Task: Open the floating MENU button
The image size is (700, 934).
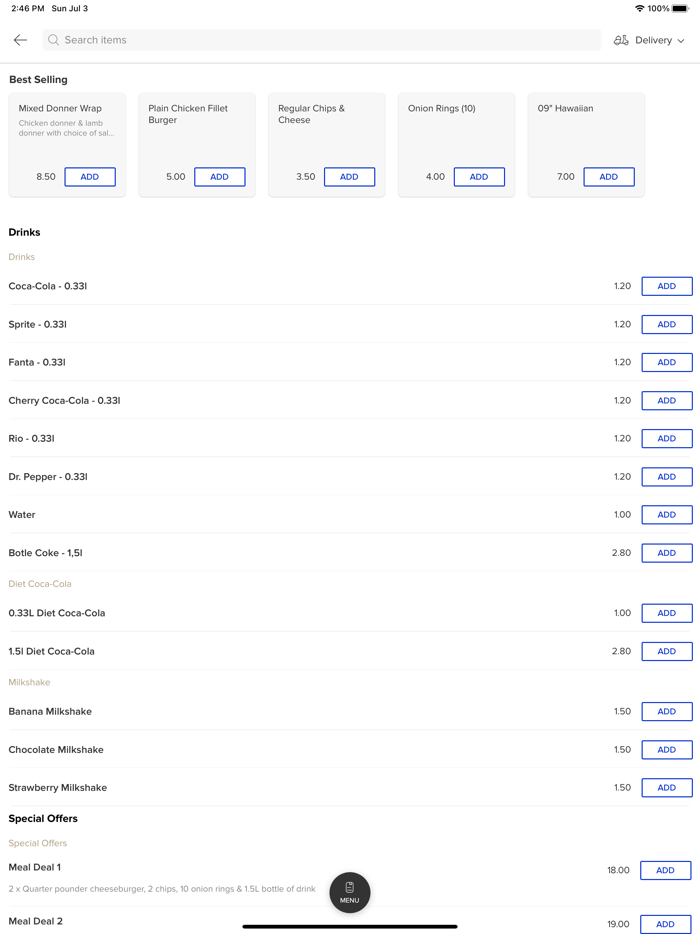Action: click(x=350, y=892)
